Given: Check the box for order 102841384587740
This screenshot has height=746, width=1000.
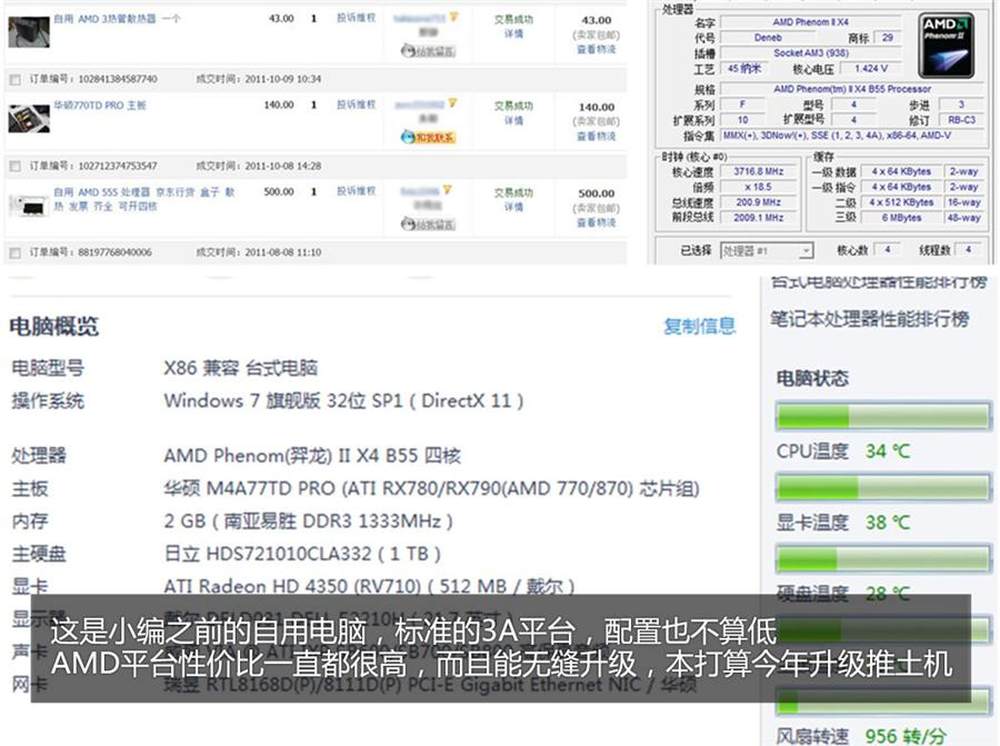Looking at the screenshot, I should (15, 79).
